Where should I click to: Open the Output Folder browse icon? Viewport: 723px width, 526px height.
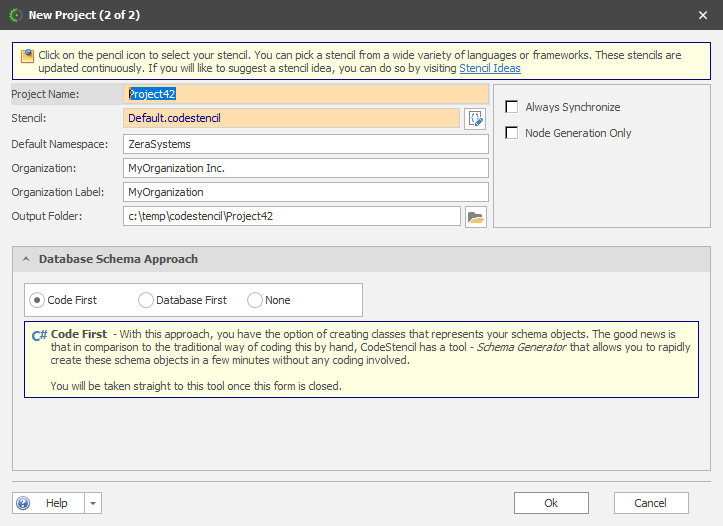pyautogui.click(x=475, y=217)
